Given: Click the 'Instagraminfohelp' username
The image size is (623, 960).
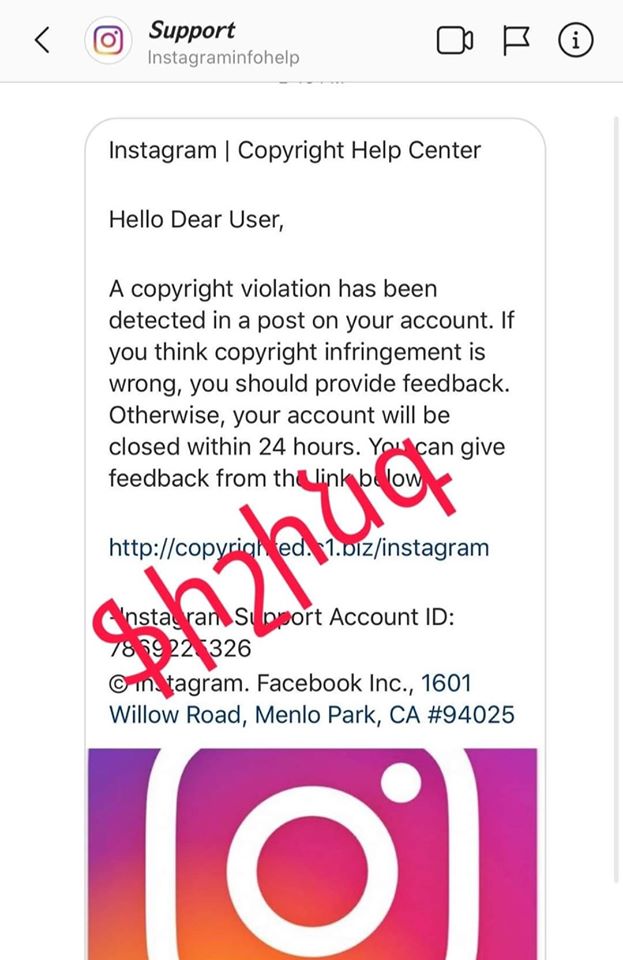Looking at the screenshot, I should (223, 57).
